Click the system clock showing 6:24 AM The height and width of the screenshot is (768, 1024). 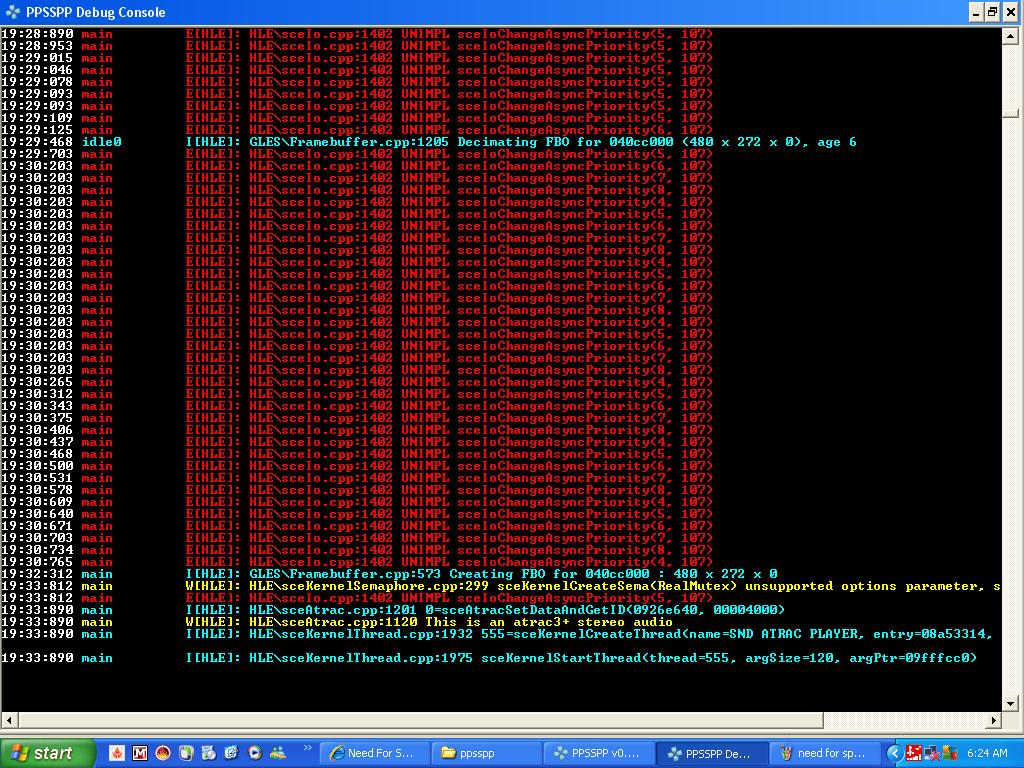pyautogui.click(x=987, y=753)
